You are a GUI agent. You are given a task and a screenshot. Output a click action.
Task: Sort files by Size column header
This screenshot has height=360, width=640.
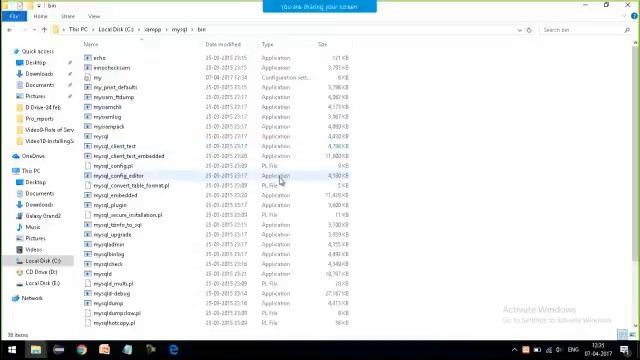[x=322, y=44]
